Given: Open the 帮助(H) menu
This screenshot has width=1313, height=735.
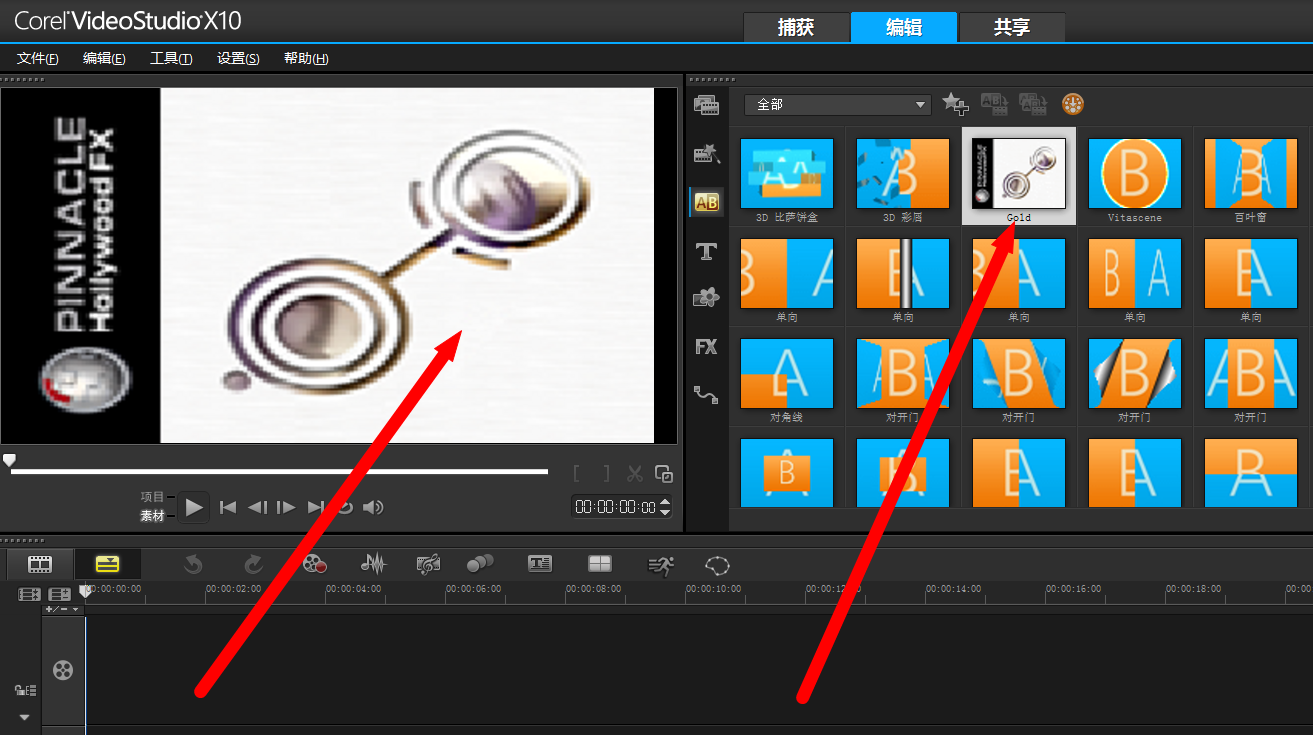Looking at the screenshot, I should (306, 59).
